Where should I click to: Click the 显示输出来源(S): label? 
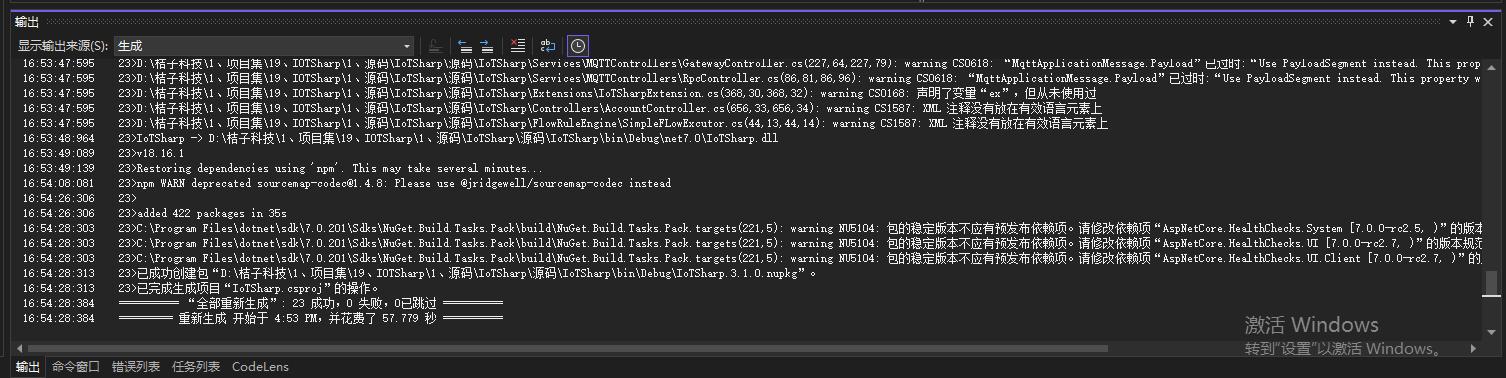point(63,46)
